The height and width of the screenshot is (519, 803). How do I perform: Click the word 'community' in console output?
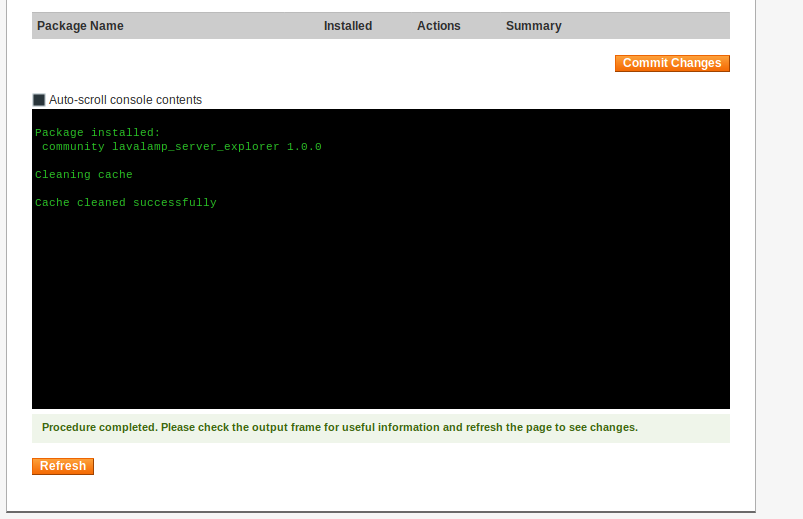click(x=73, y=146)
